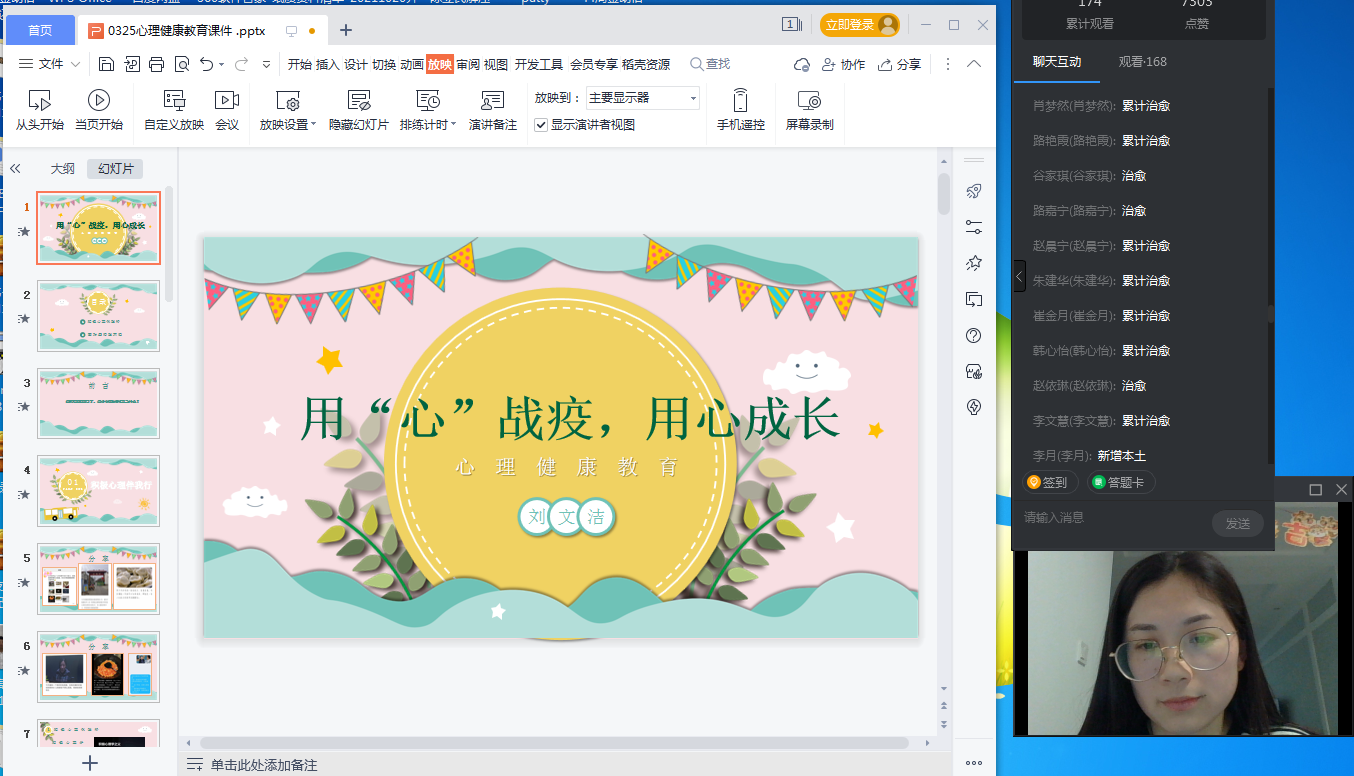Click the 协作 collaborate button
1354x776 pixels.
pyautogui.click(x=843, y=64)
